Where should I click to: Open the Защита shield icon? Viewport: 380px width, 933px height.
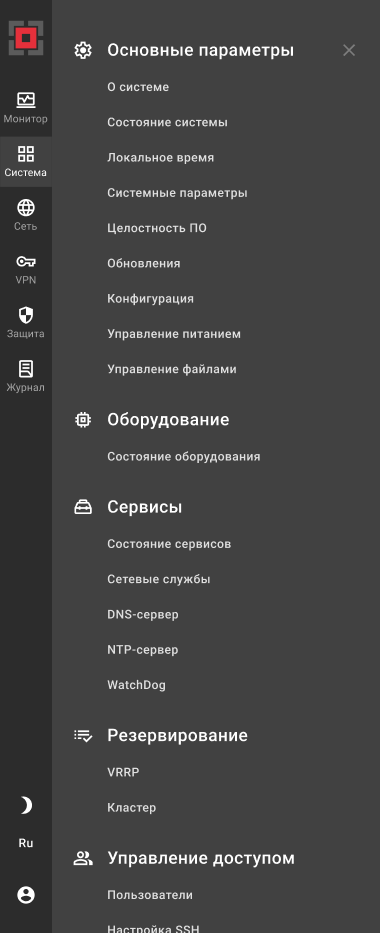[x=26, y=315]
